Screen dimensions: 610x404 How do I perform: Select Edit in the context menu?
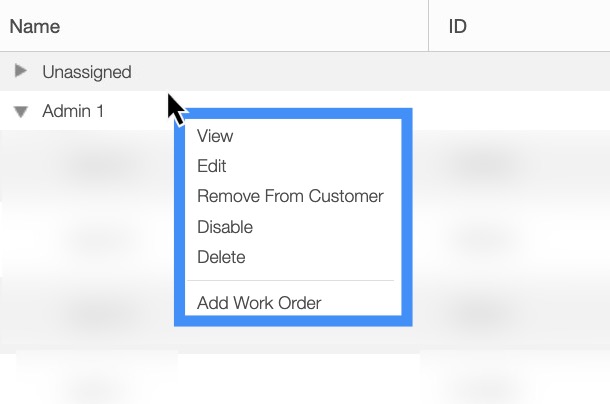point(212,166)
